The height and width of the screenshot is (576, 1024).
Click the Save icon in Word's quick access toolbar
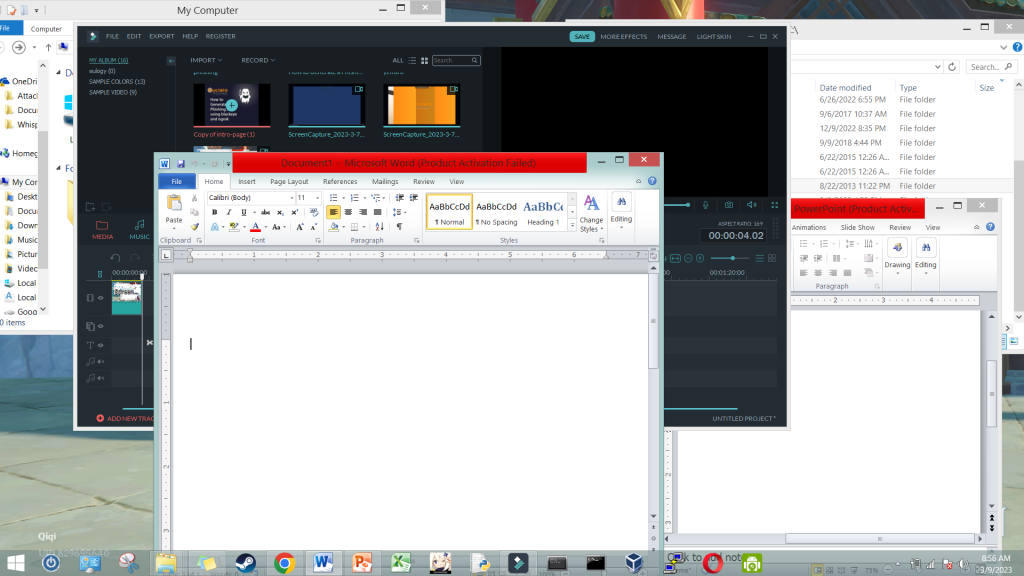pos(181,163)
